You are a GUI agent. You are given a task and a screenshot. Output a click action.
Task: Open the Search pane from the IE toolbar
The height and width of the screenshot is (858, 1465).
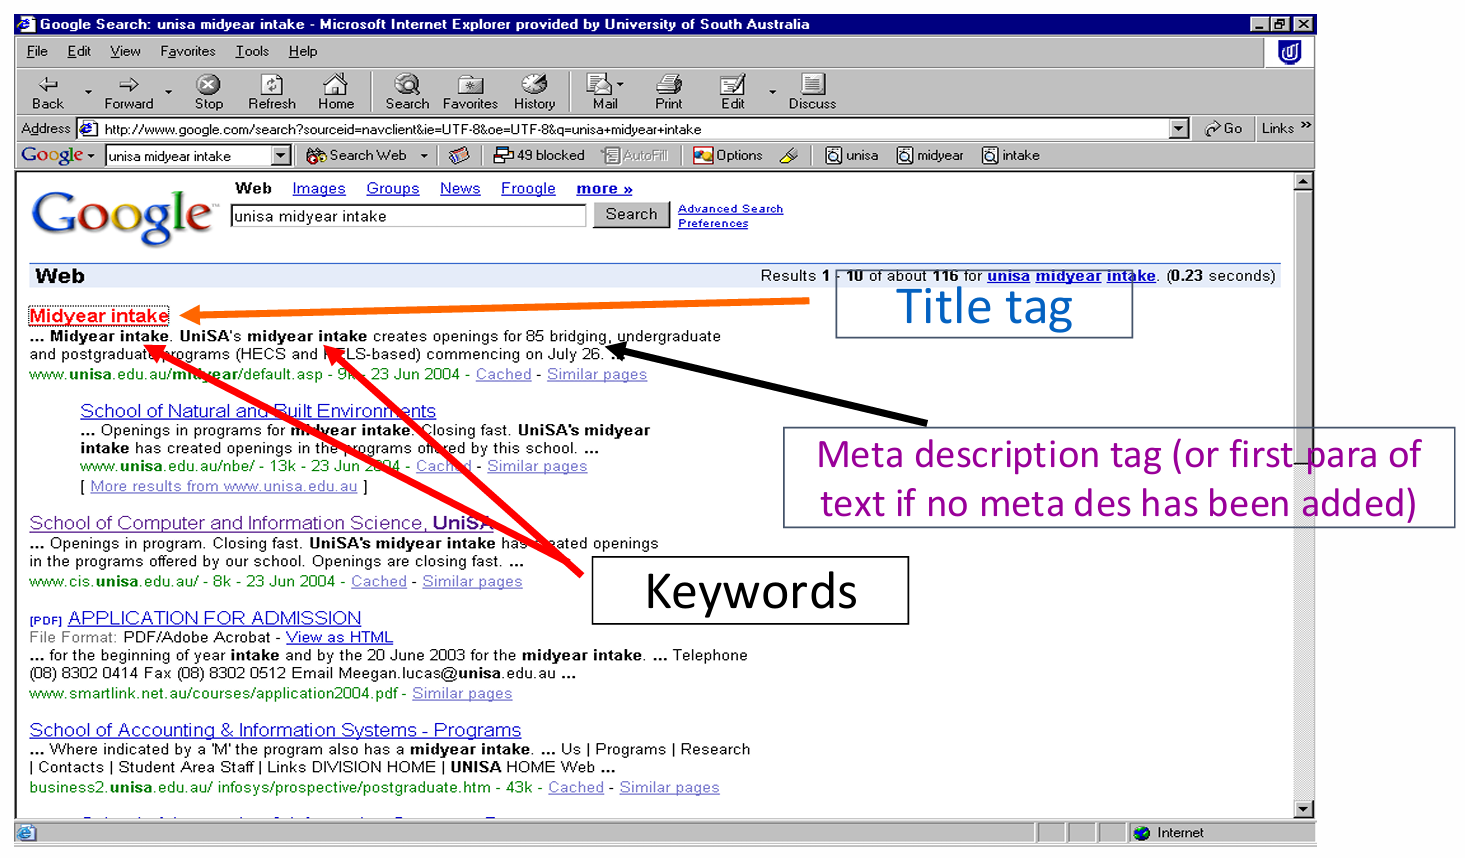coord(407,92)
